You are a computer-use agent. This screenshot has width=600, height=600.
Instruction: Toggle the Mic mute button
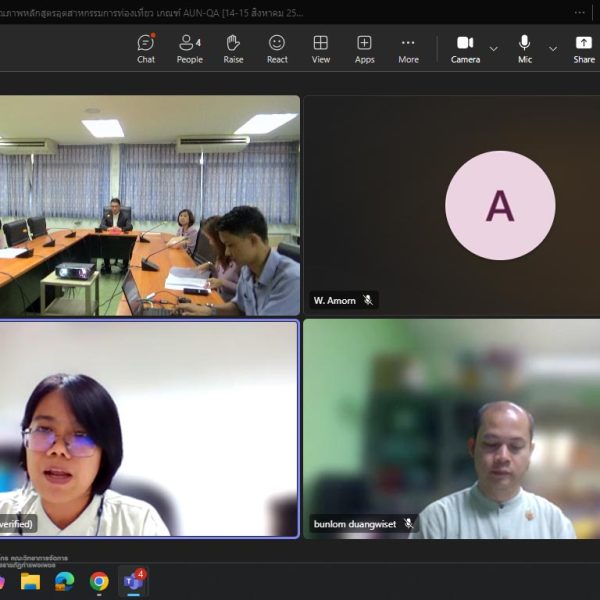click(x=524, y=48)
